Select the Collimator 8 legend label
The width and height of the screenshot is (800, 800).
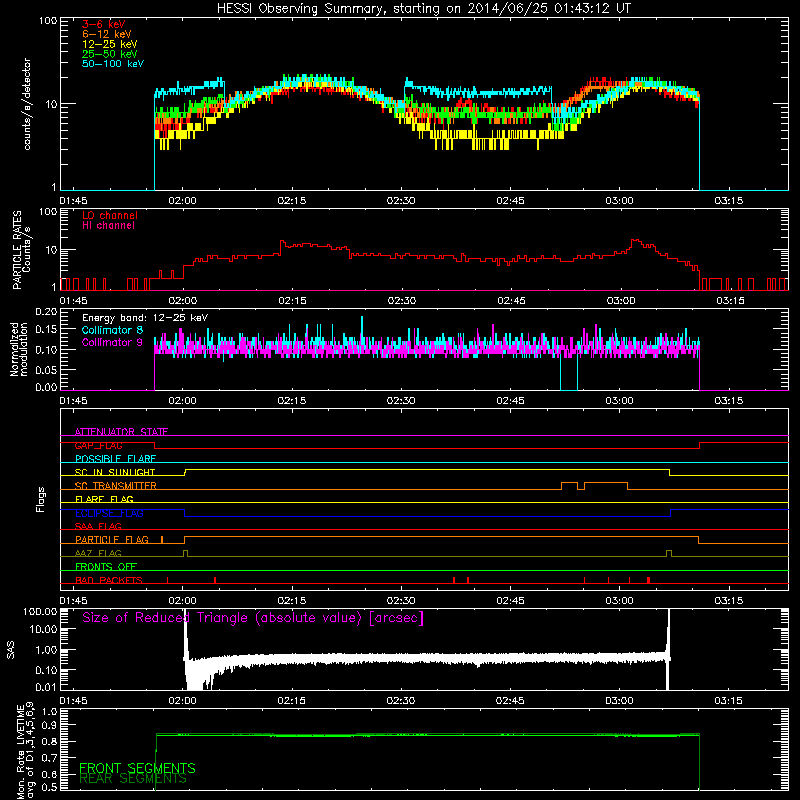112,330
